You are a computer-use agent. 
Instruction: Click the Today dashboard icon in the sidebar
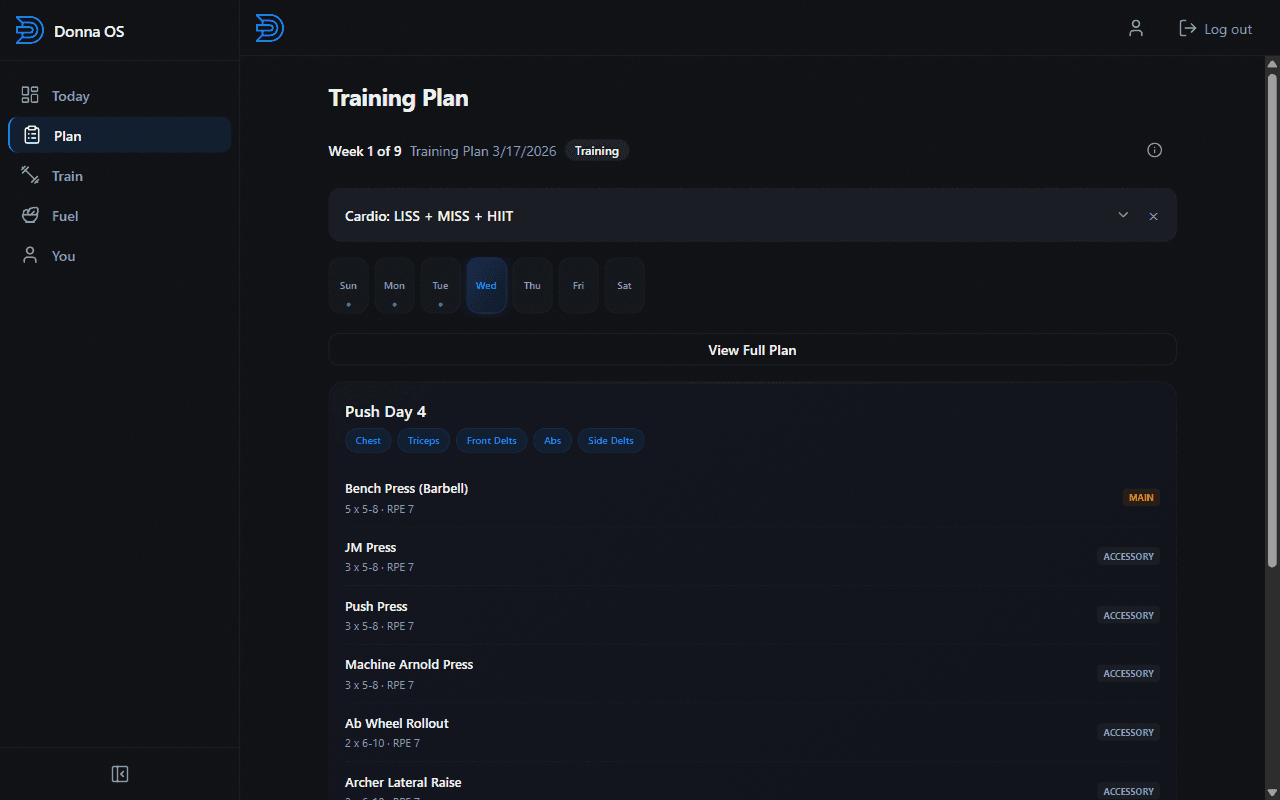(31, 95)
